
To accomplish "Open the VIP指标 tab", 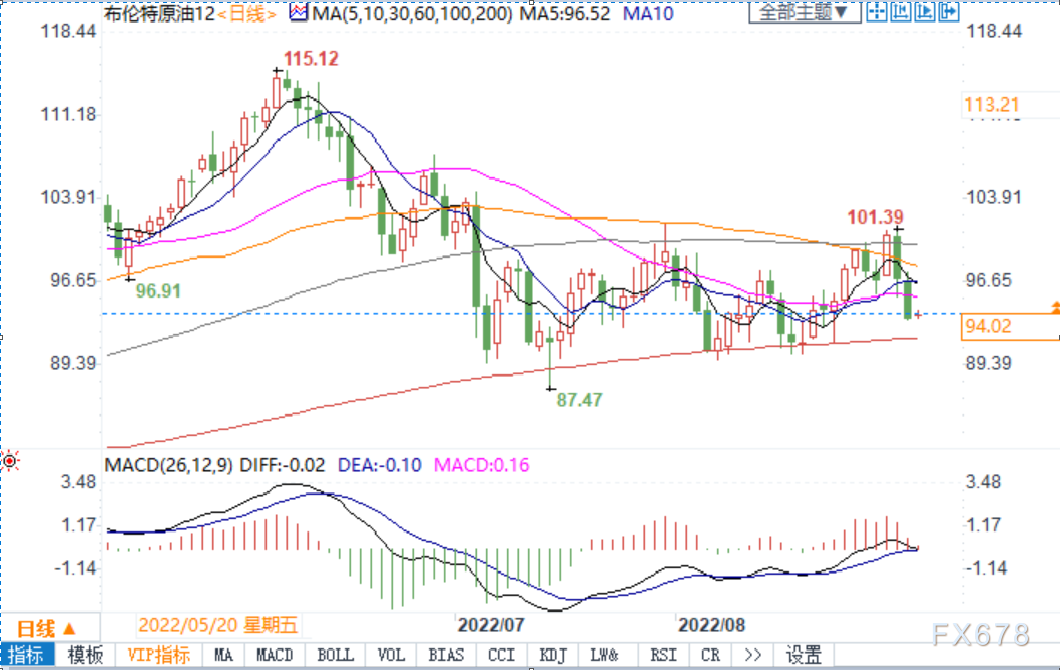I will tap(159, 654).
